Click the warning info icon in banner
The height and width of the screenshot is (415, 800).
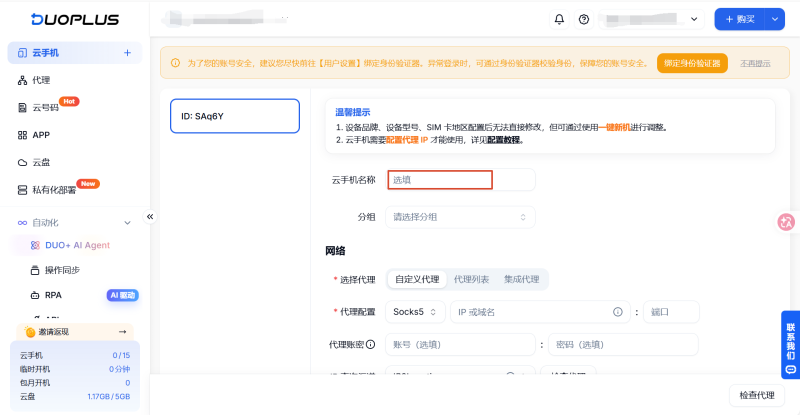click(175, 63)
